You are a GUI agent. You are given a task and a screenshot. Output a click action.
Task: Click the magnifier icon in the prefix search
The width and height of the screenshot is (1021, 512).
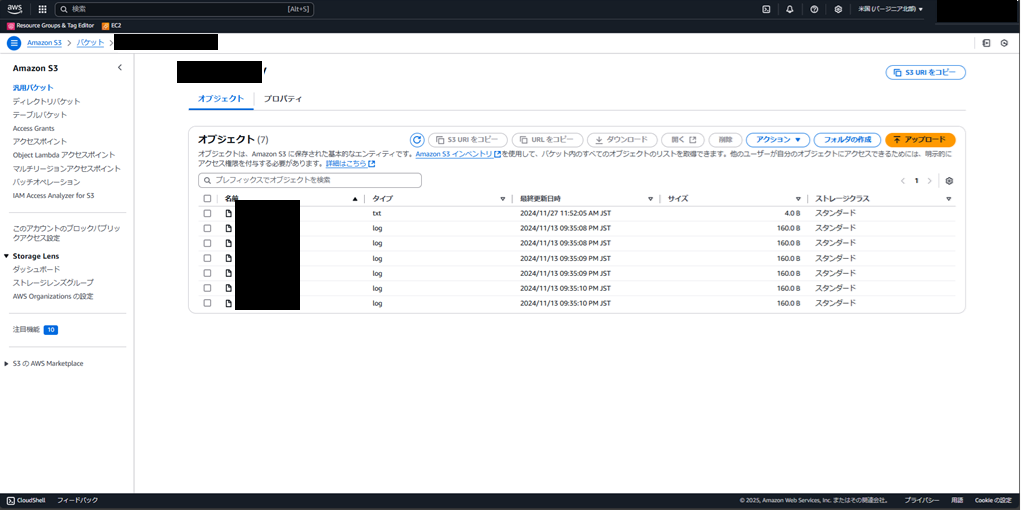pyautogui.click(x=208, y=180)
